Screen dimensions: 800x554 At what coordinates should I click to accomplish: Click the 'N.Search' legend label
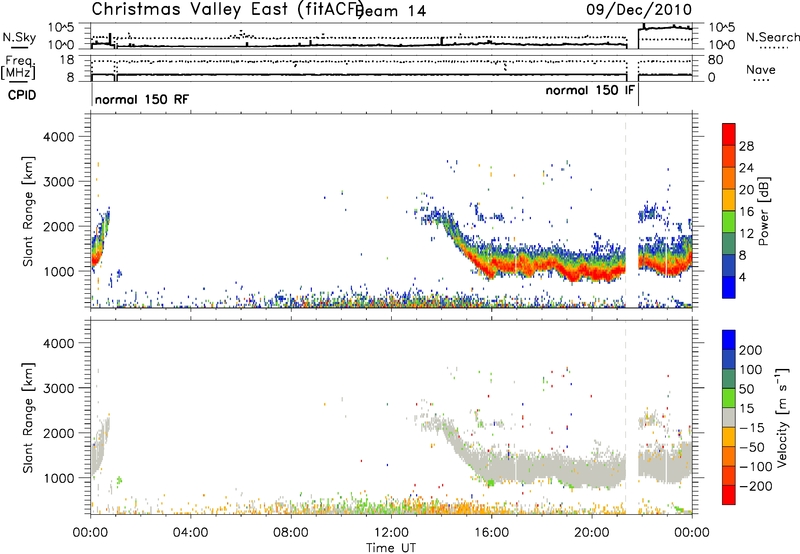click(x=772, y=37)
